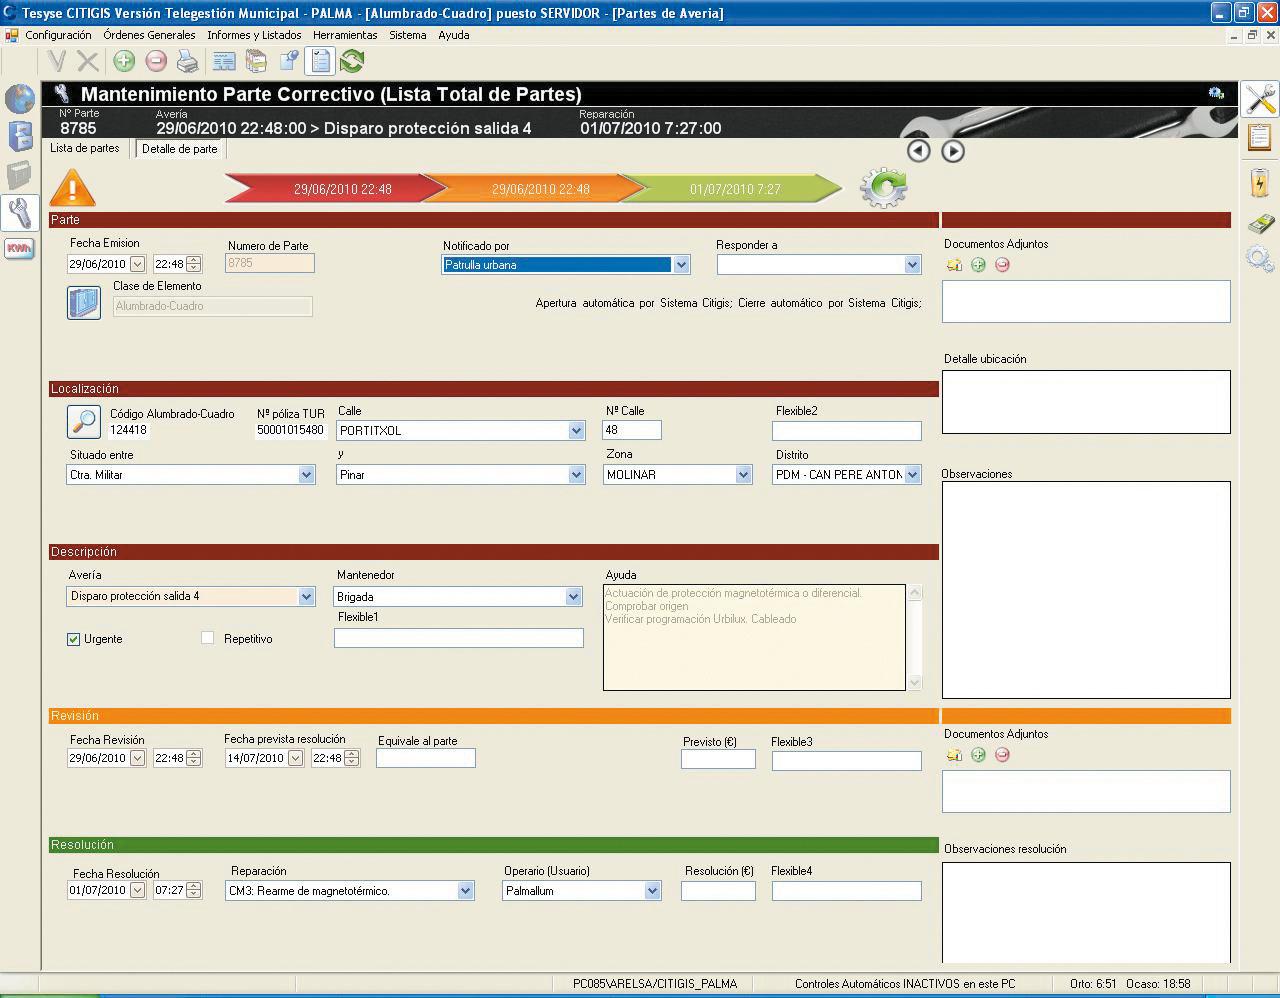This screenshot has height=998, width=1280.
Task: Switch to the Detalle de parte tab
Action: coord(180,149)
